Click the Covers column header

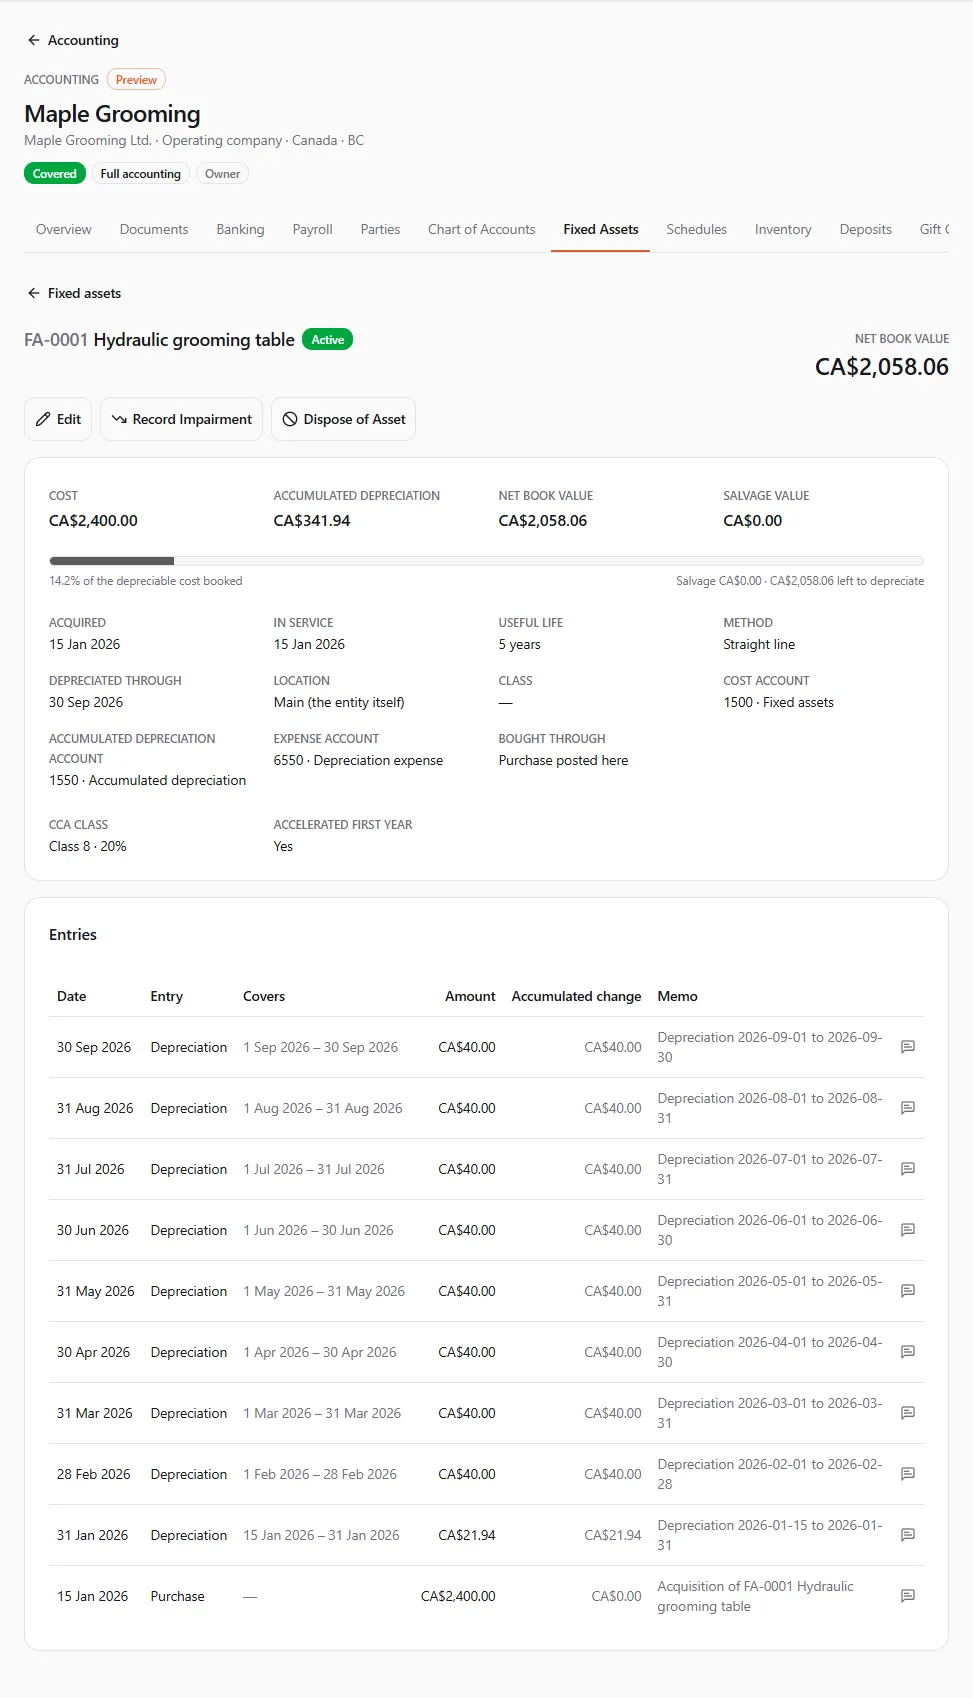point(264,996)
